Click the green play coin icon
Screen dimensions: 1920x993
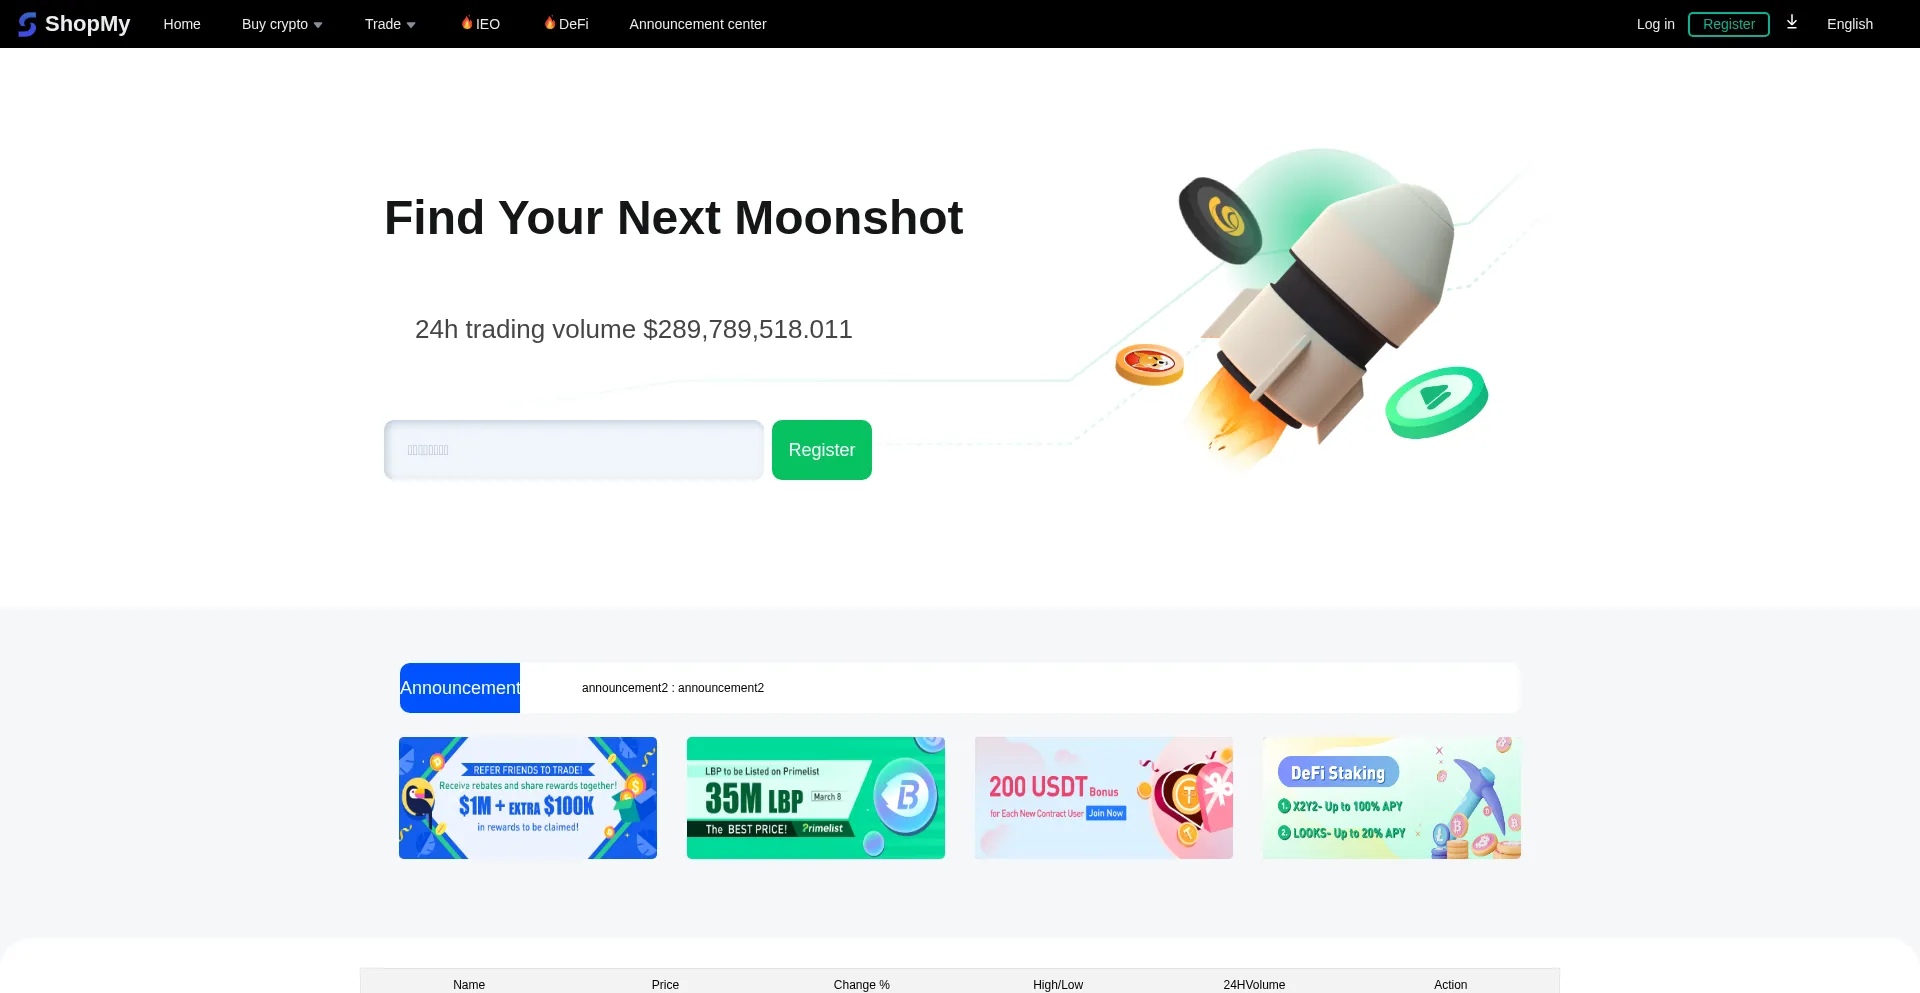1436,402
